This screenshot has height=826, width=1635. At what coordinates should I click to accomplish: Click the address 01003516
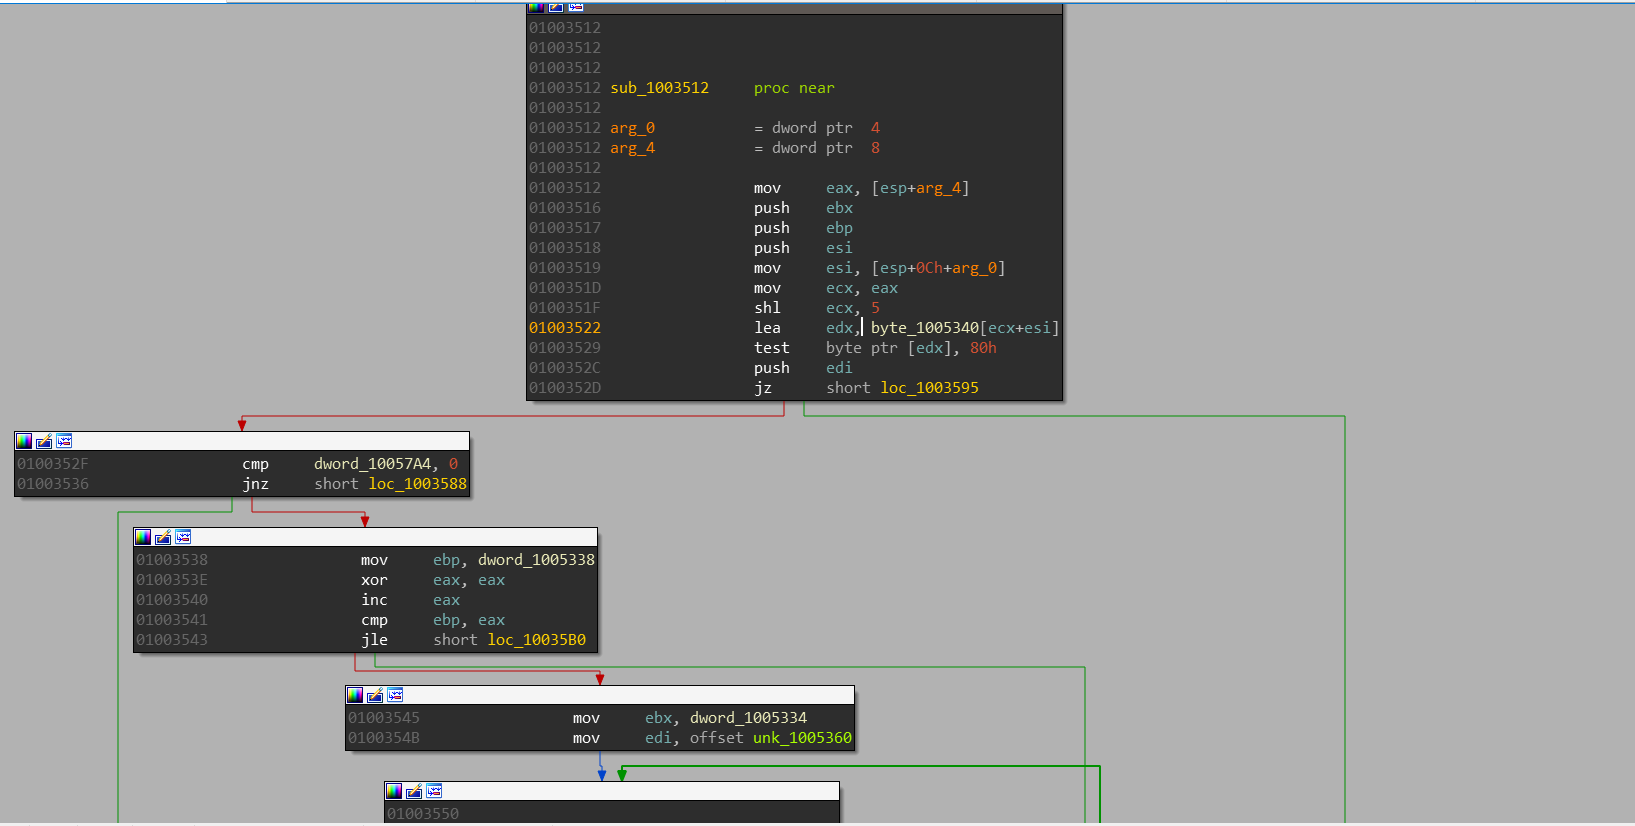565,208
